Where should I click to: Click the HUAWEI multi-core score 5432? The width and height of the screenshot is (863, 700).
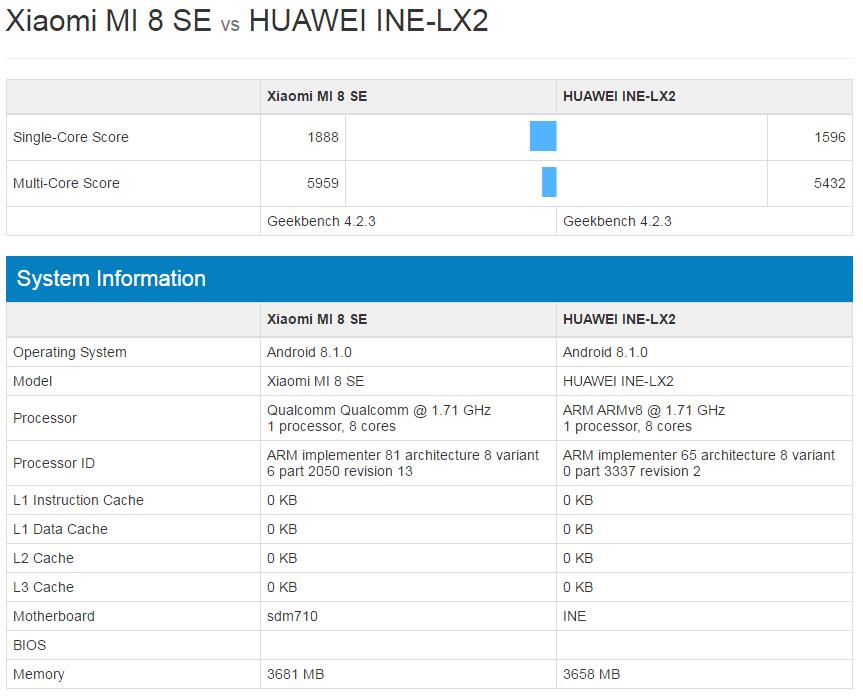pyautogui.click(x=830, y=183)
